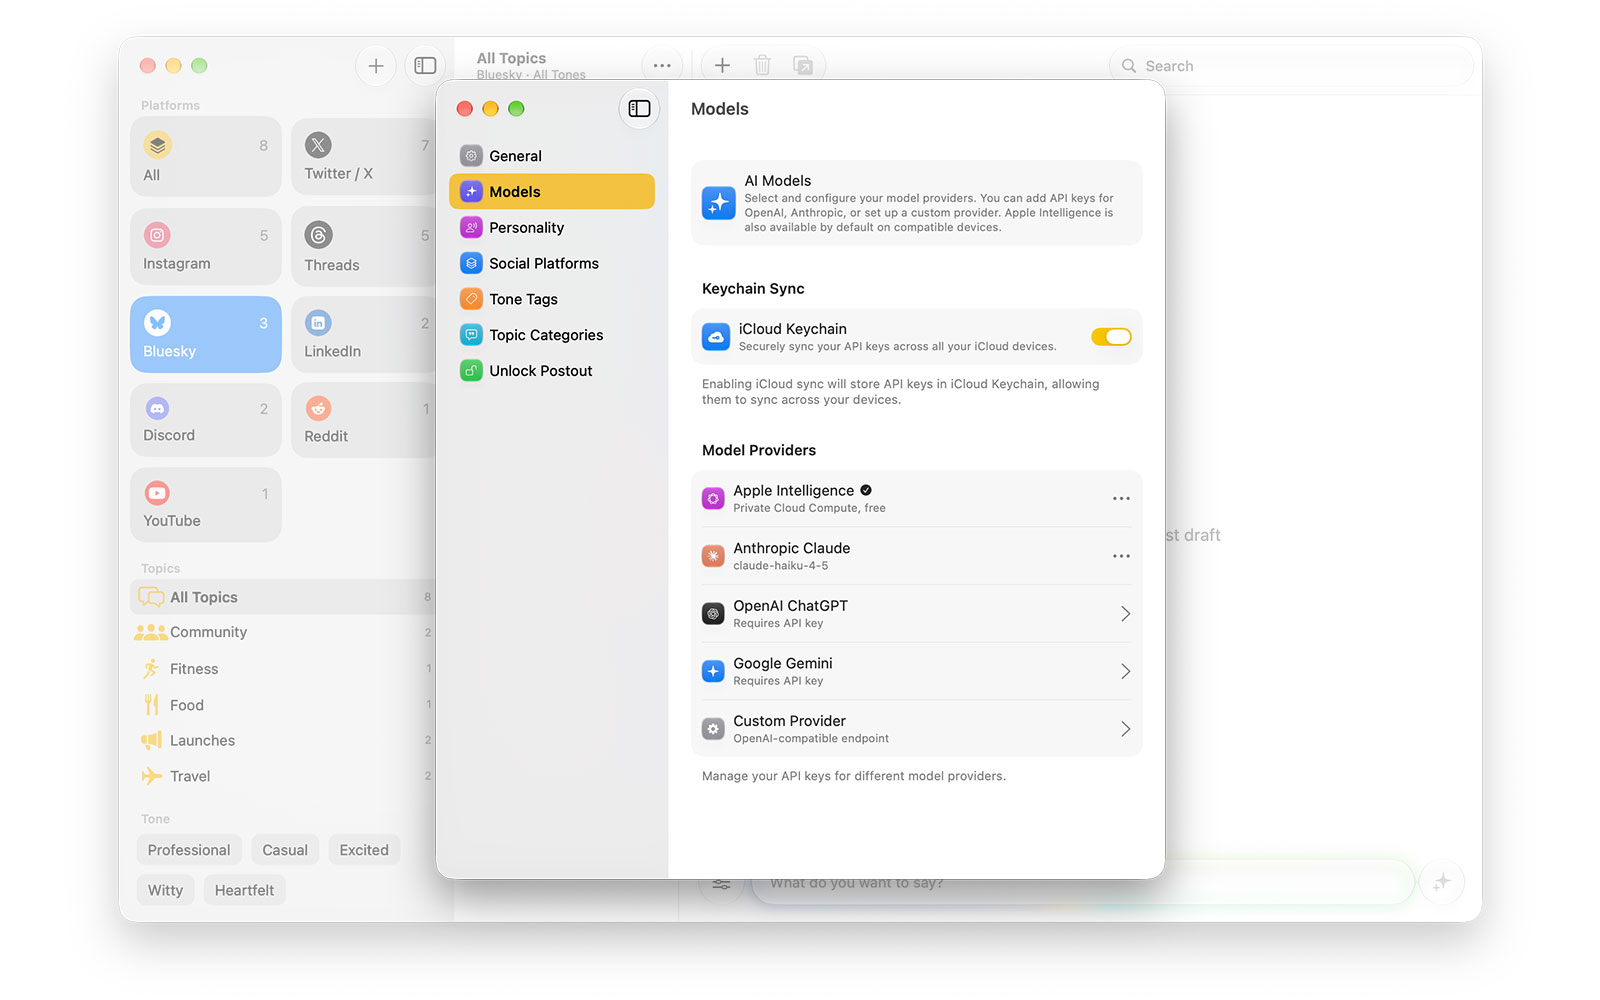Open the ellipsis menu next to All Topics
Image resolution: width=1600 pixels, height=1000 pixels.
point(662,66)
